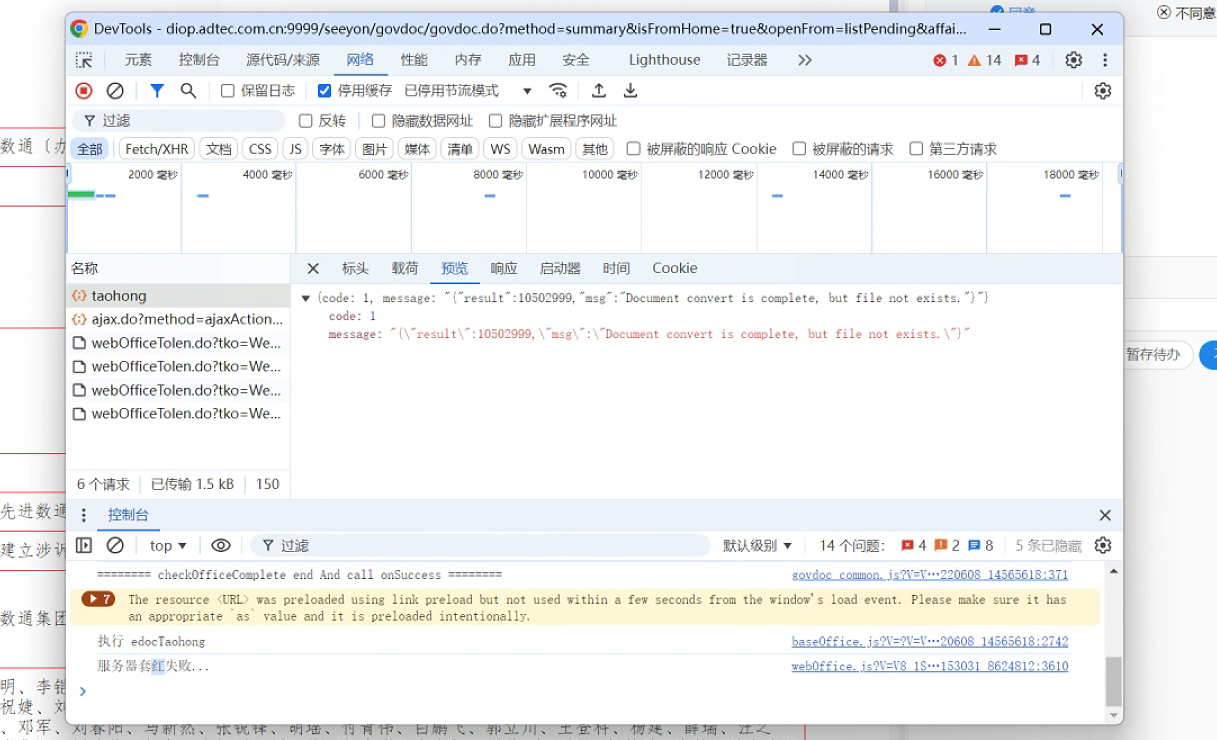Screen dimensions: 1217x740
Task: Select the taohong request in list
Action: pos(119,296)
